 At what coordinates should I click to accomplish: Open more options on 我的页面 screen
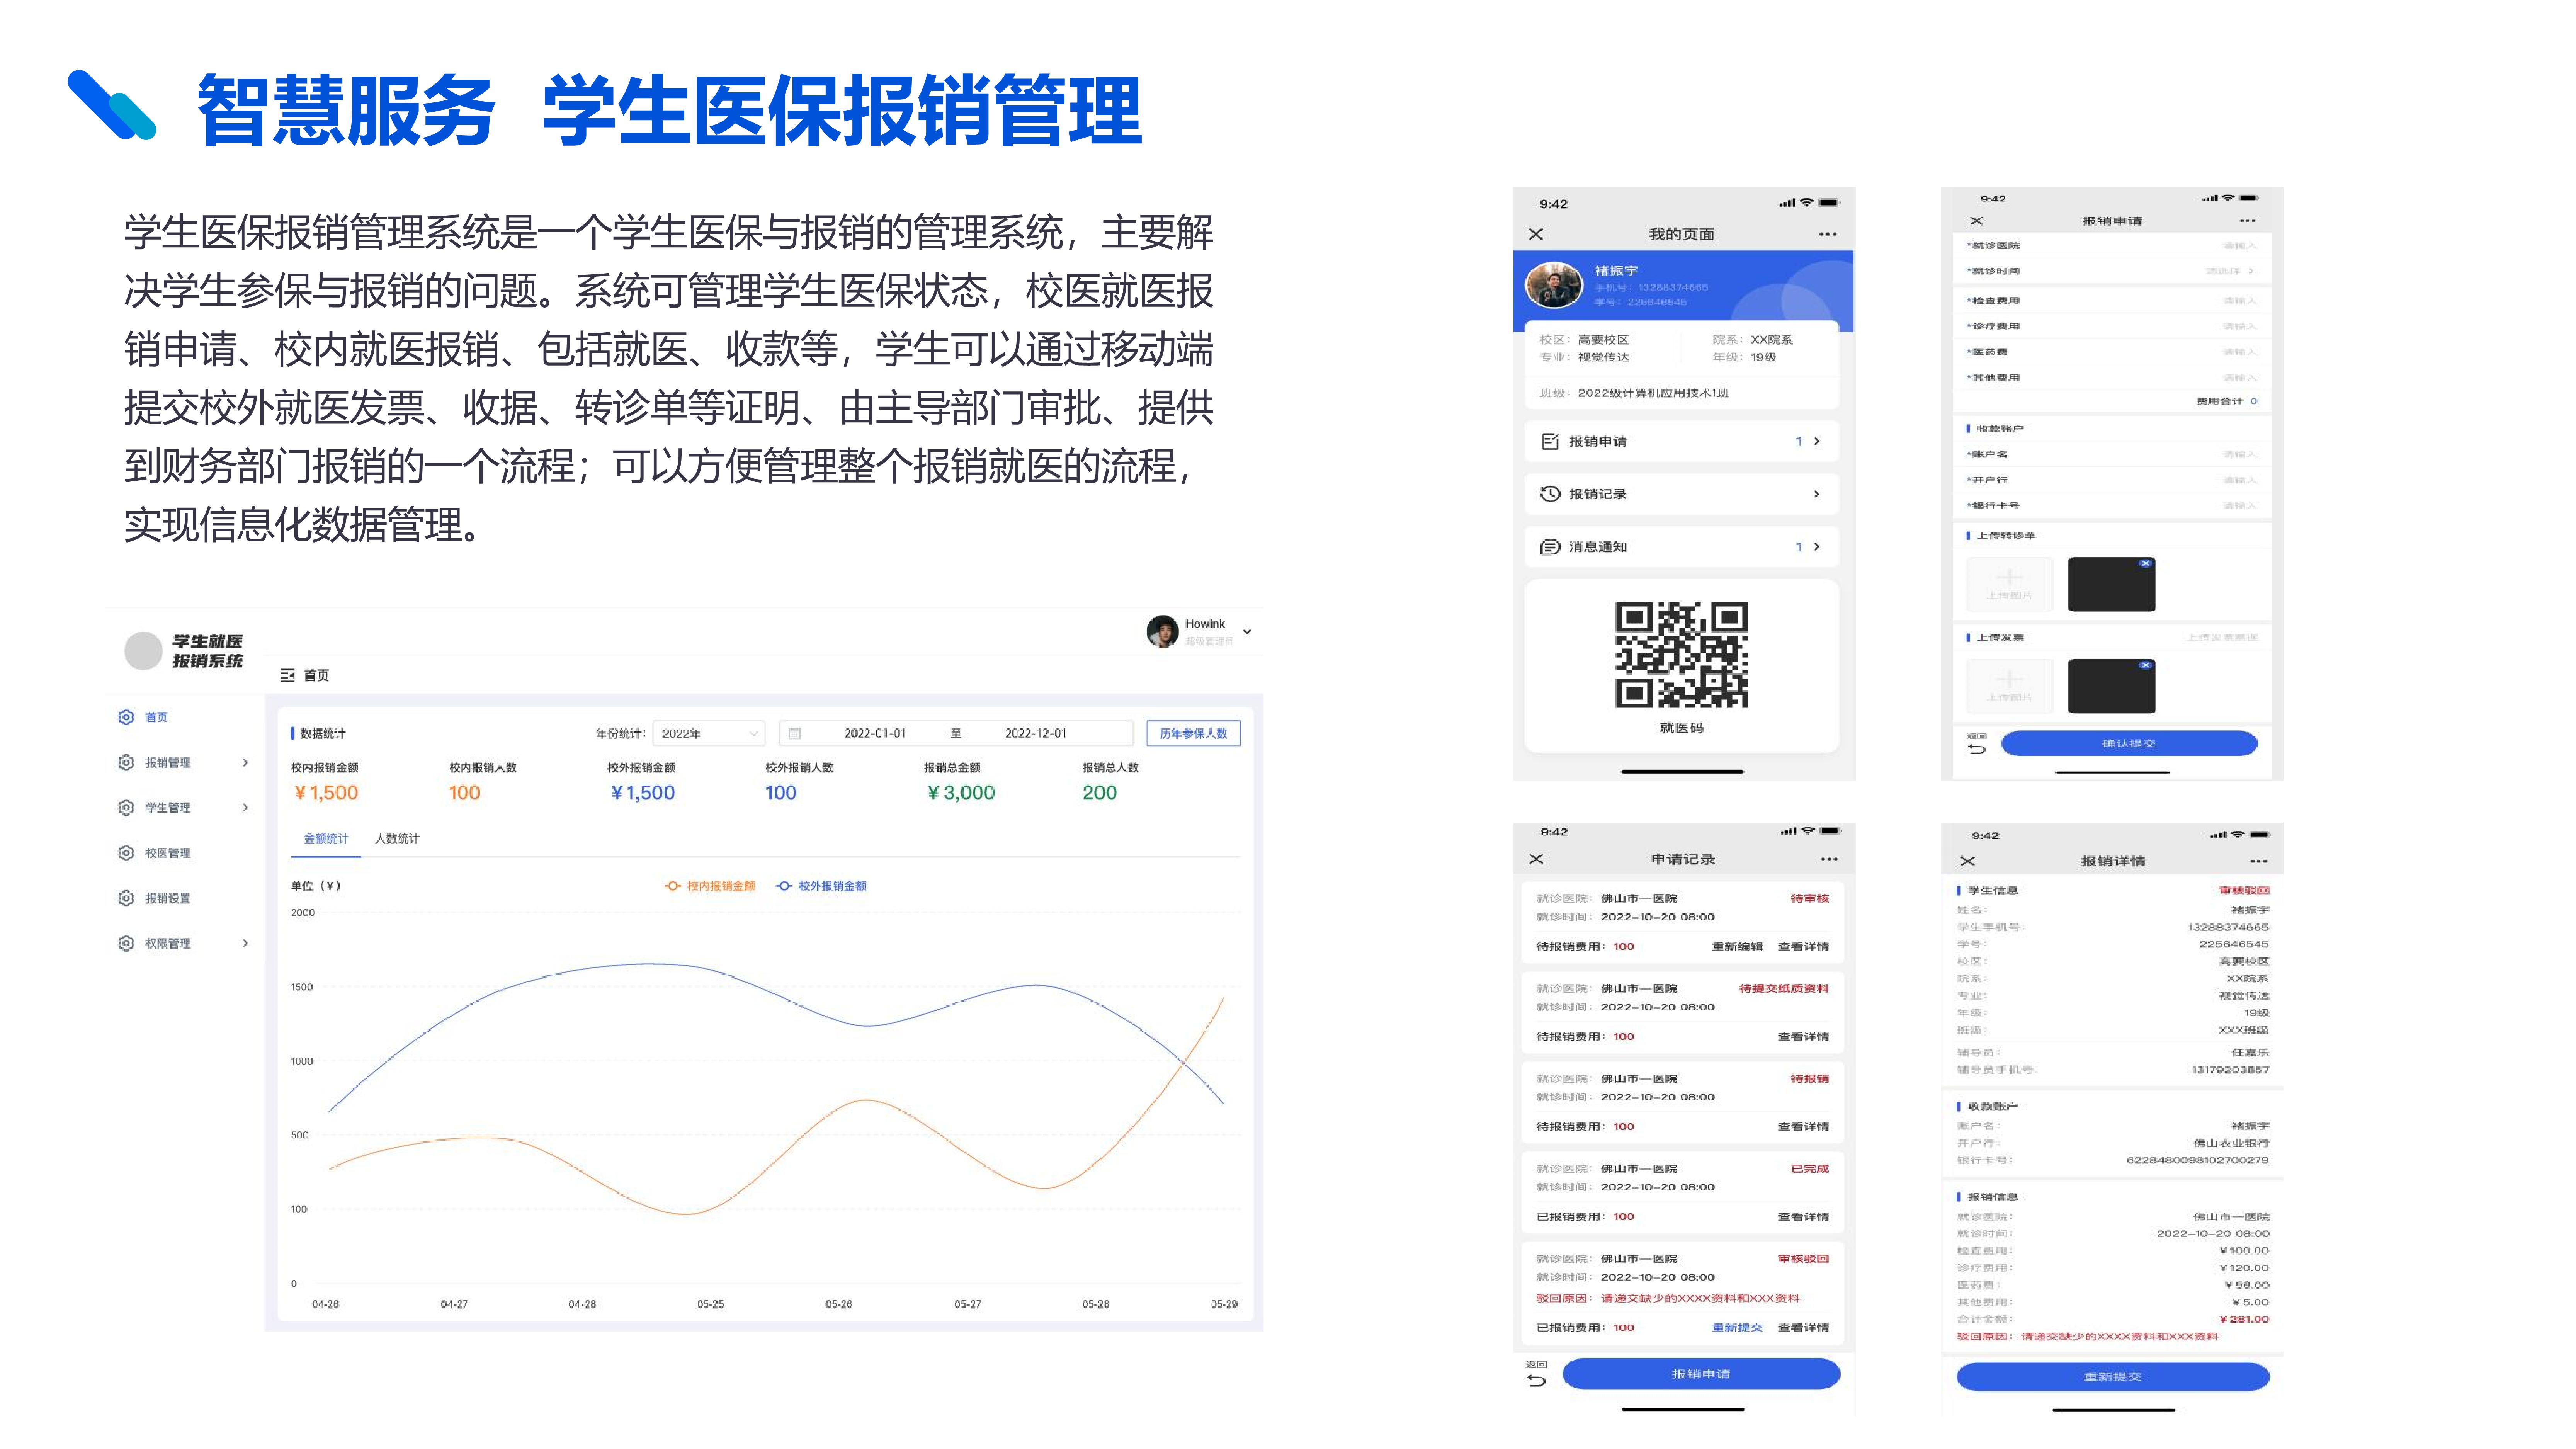(1828, 234)
